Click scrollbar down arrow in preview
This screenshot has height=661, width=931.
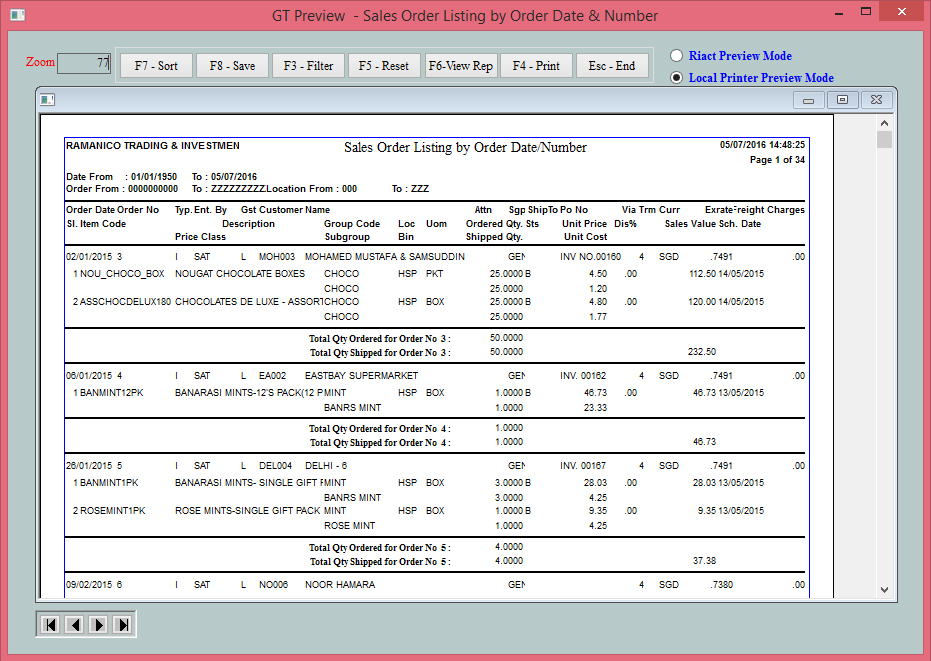(884, 590)
